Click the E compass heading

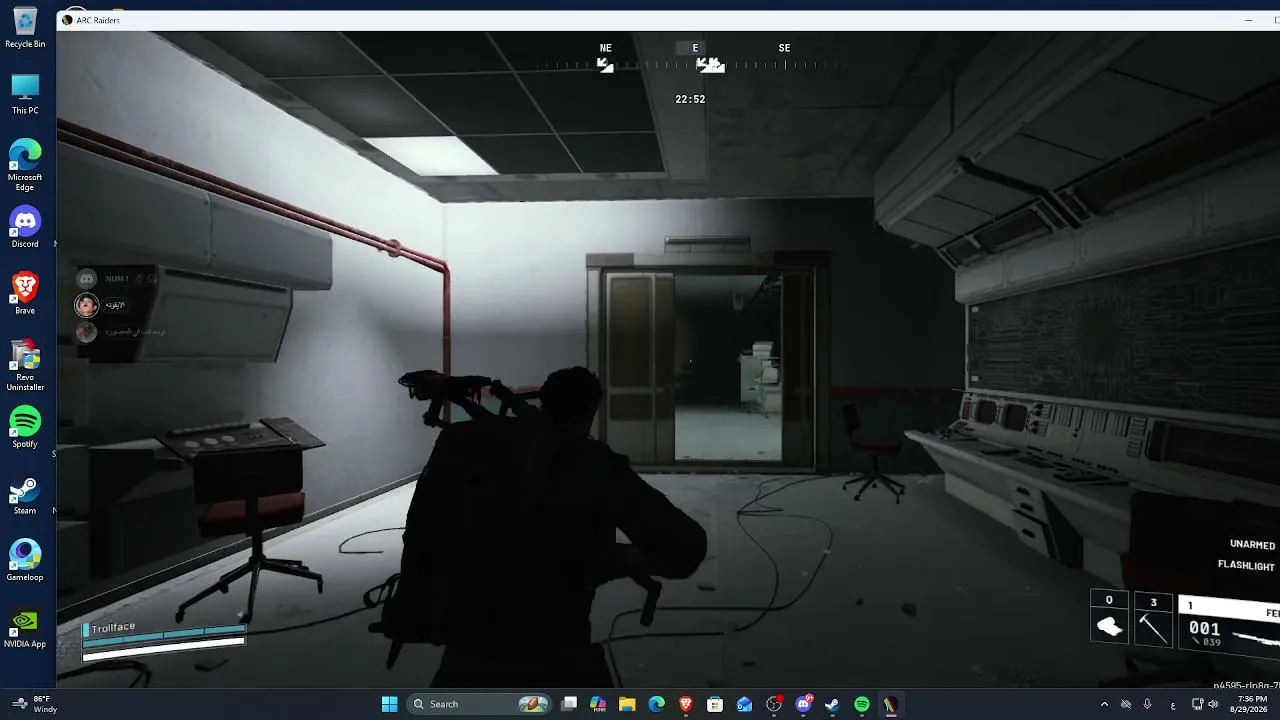tap(695, 48)
